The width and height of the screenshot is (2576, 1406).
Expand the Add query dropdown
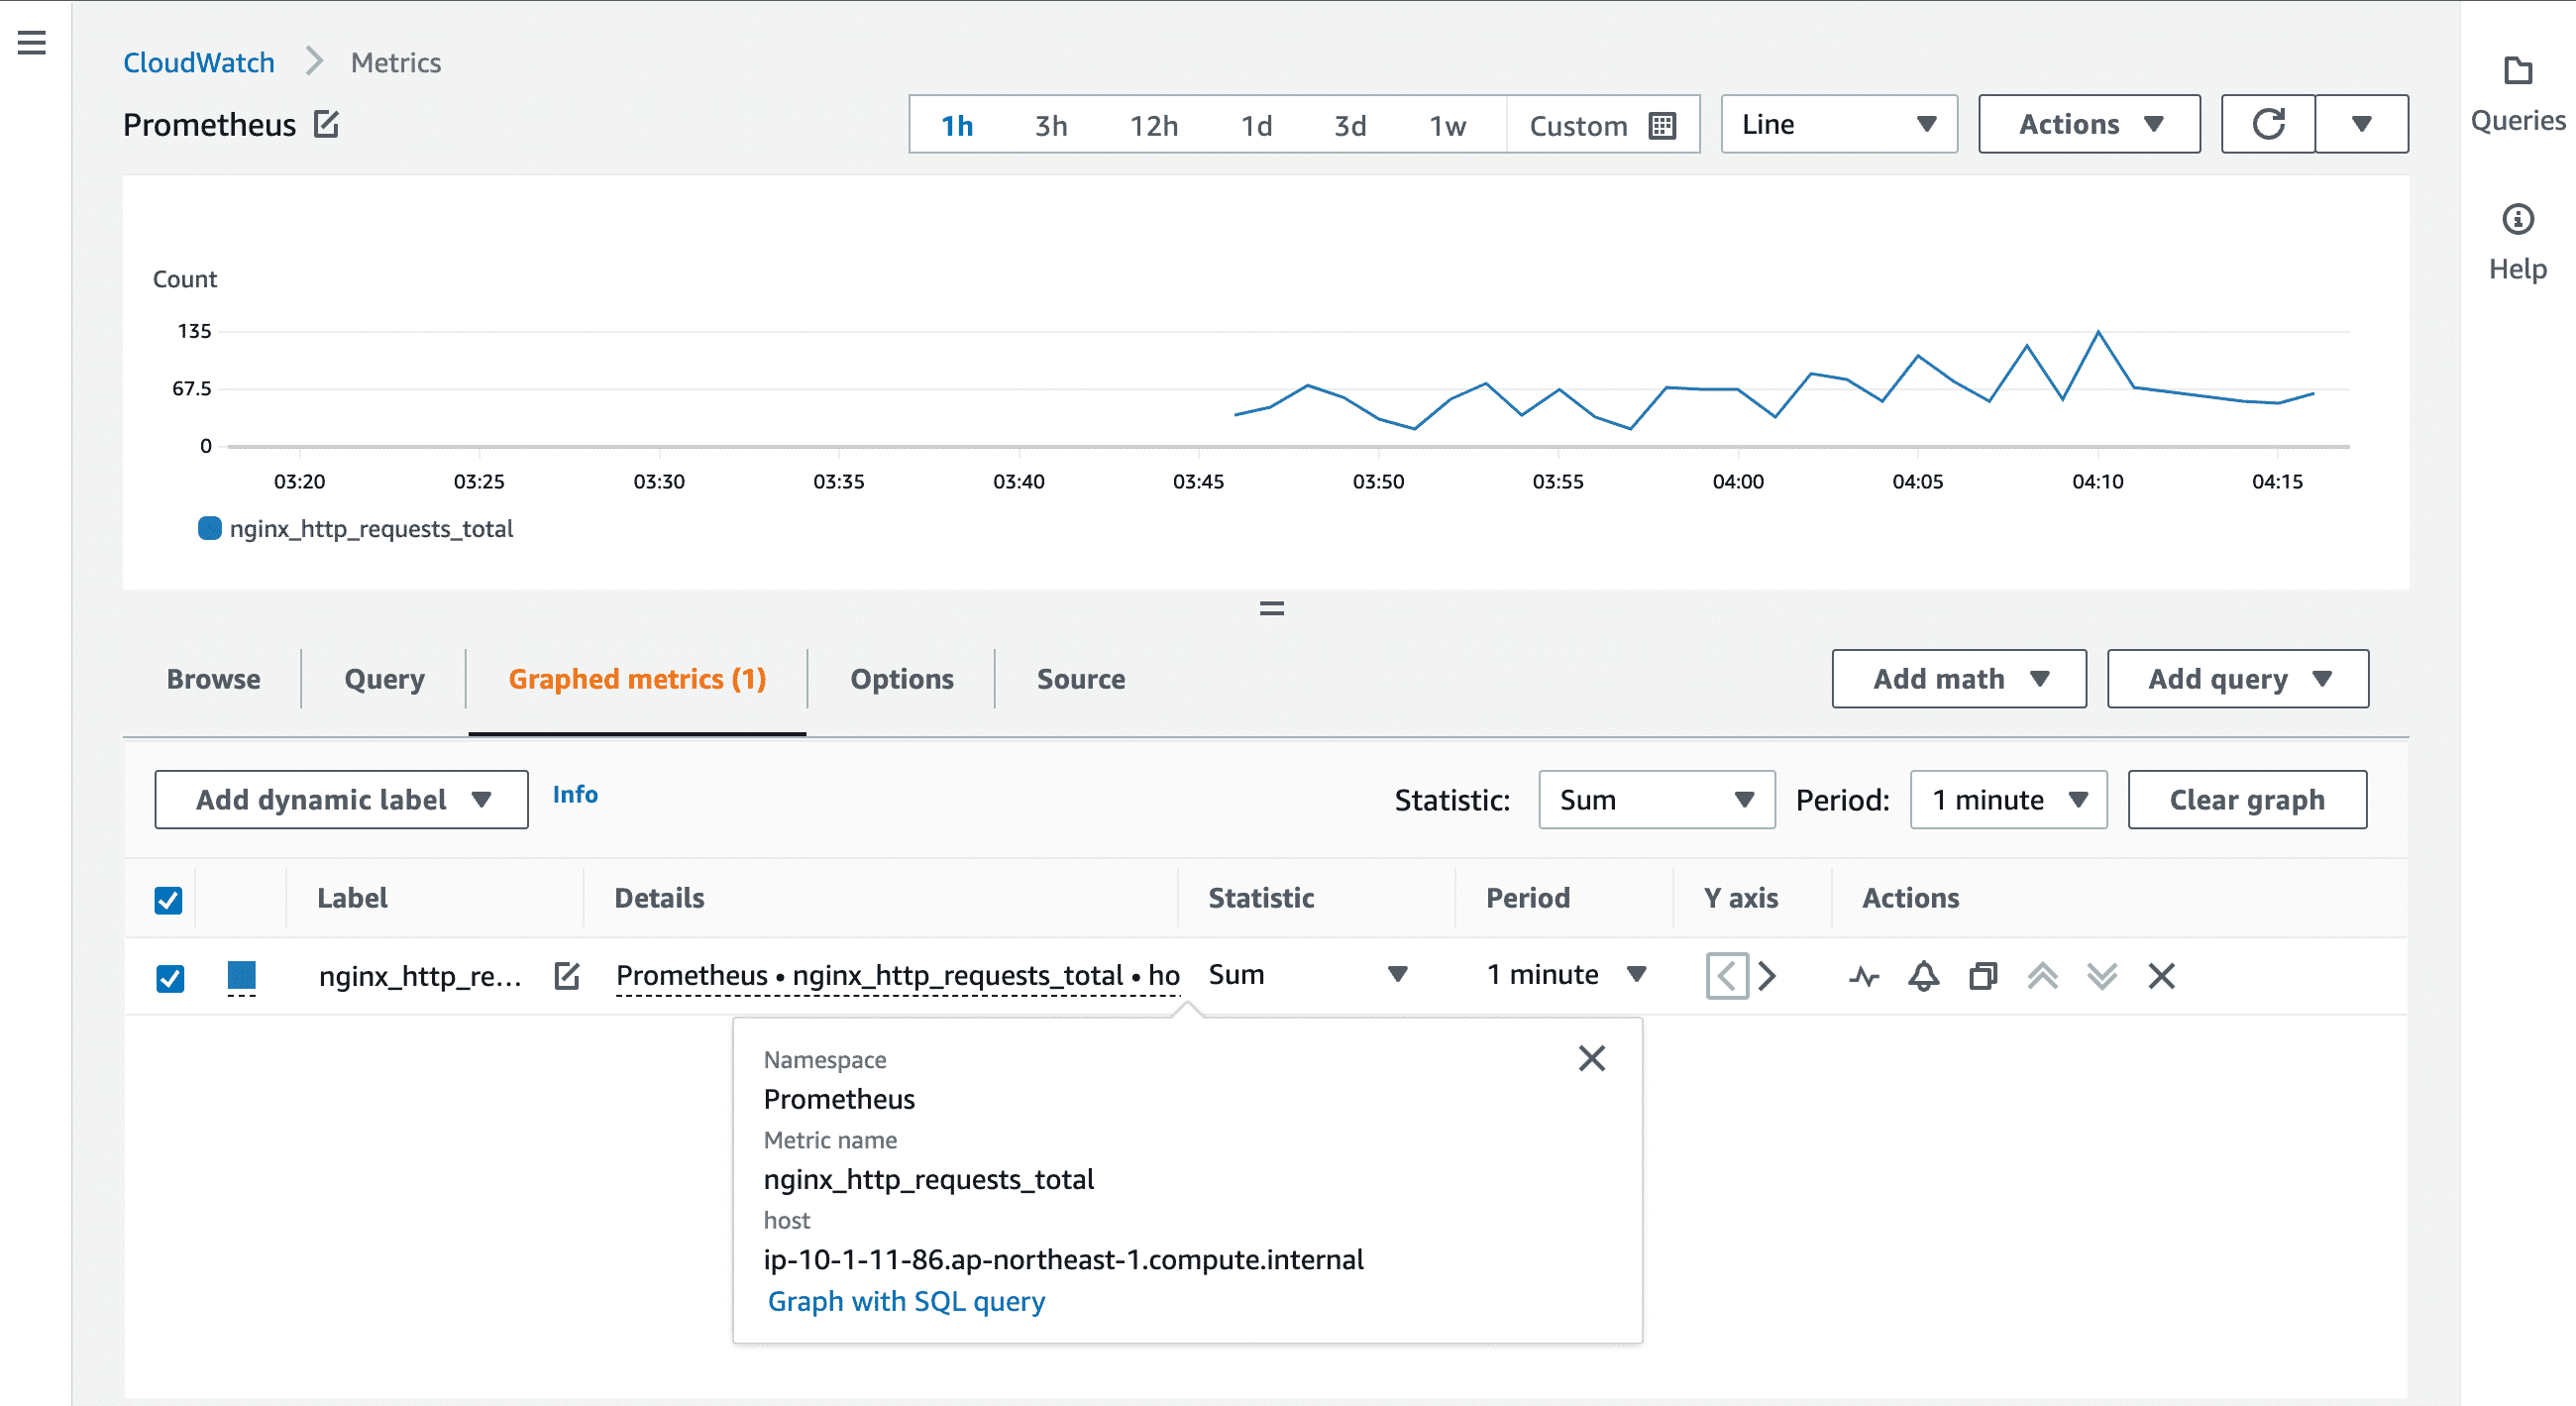2237,679
